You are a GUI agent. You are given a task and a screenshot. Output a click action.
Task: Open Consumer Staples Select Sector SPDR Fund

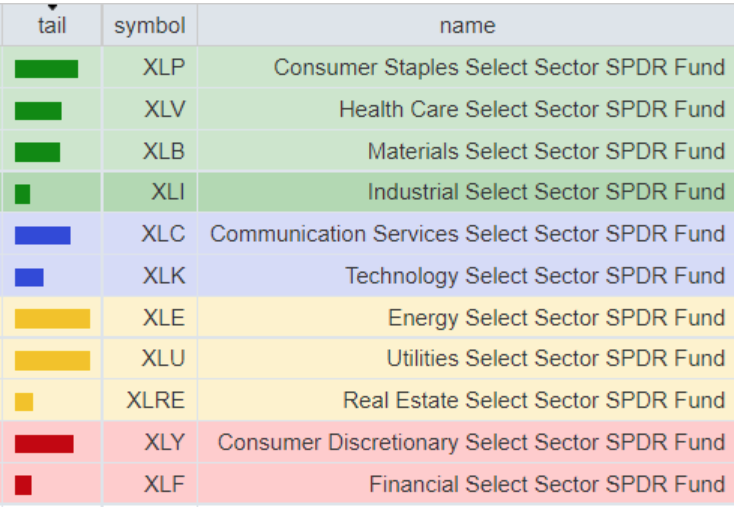[499, 68]
